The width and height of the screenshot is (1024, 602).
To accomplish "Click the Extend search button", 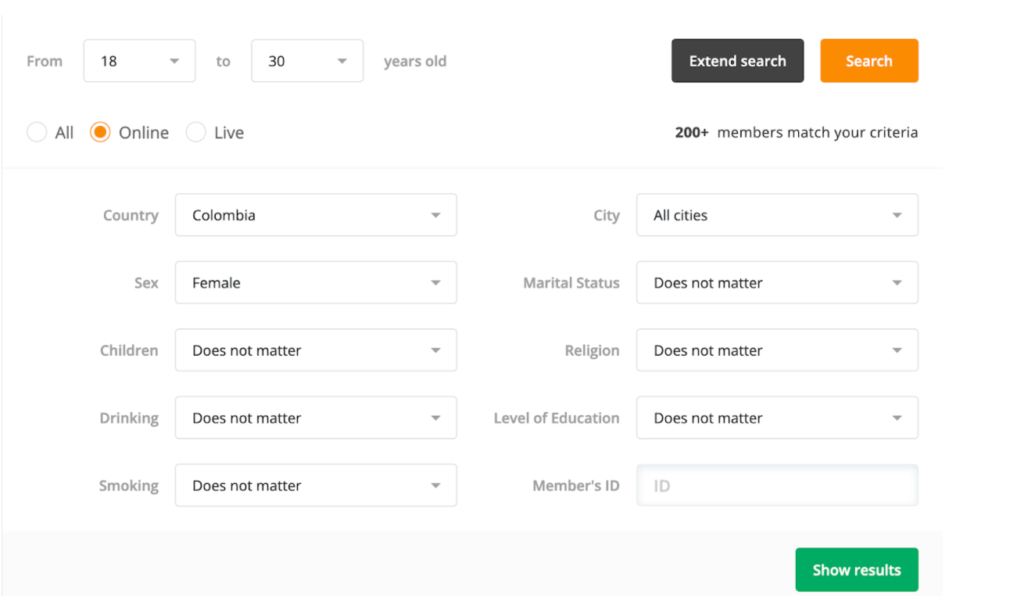I will tap(737, 61).
